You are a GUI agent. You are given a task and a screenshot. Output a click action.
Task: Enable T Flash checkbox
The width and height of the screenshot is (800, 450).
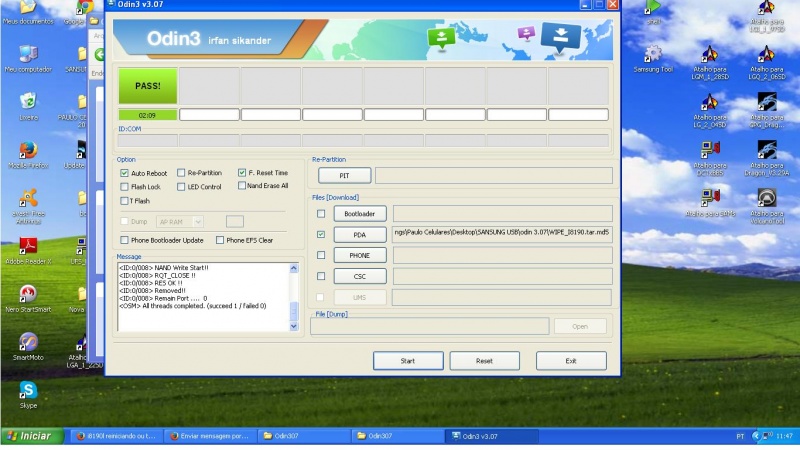124,201
